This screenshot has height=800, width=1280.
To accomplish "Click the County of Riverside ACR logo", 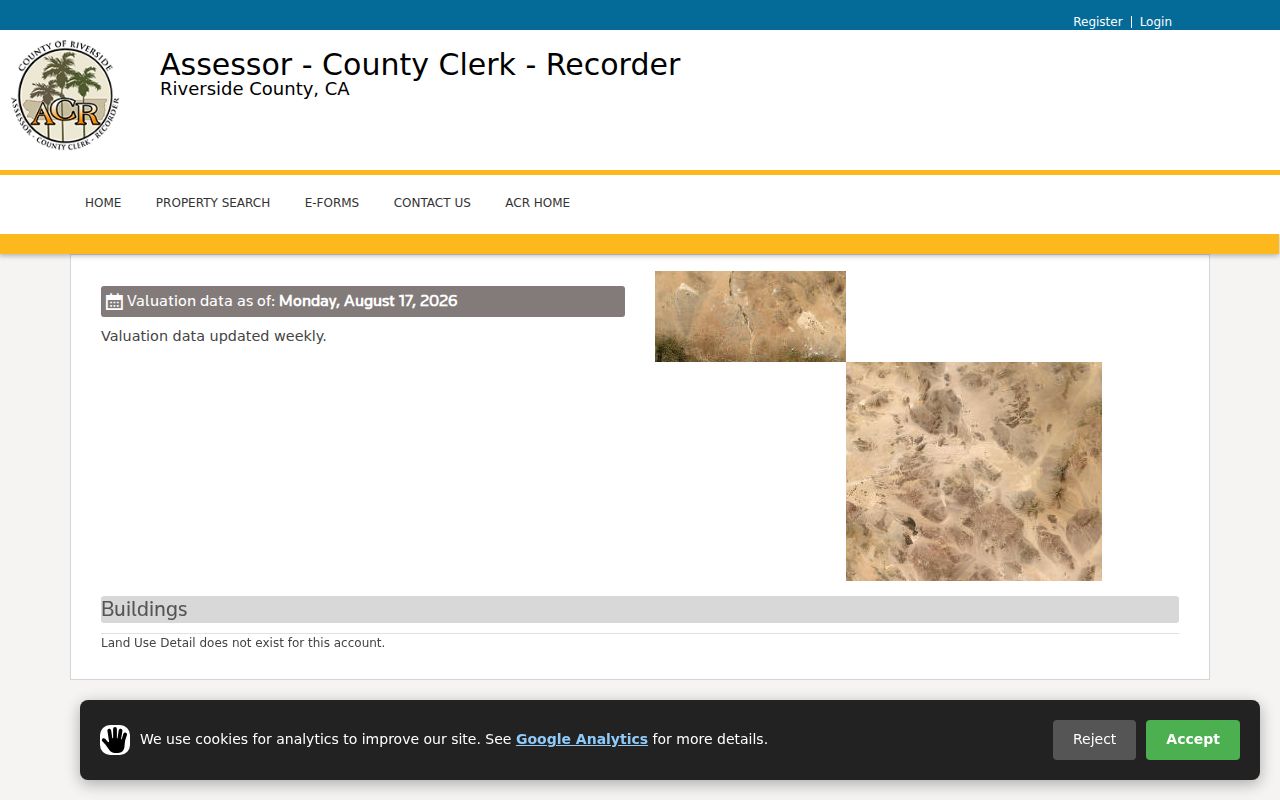I will point(65,95).
